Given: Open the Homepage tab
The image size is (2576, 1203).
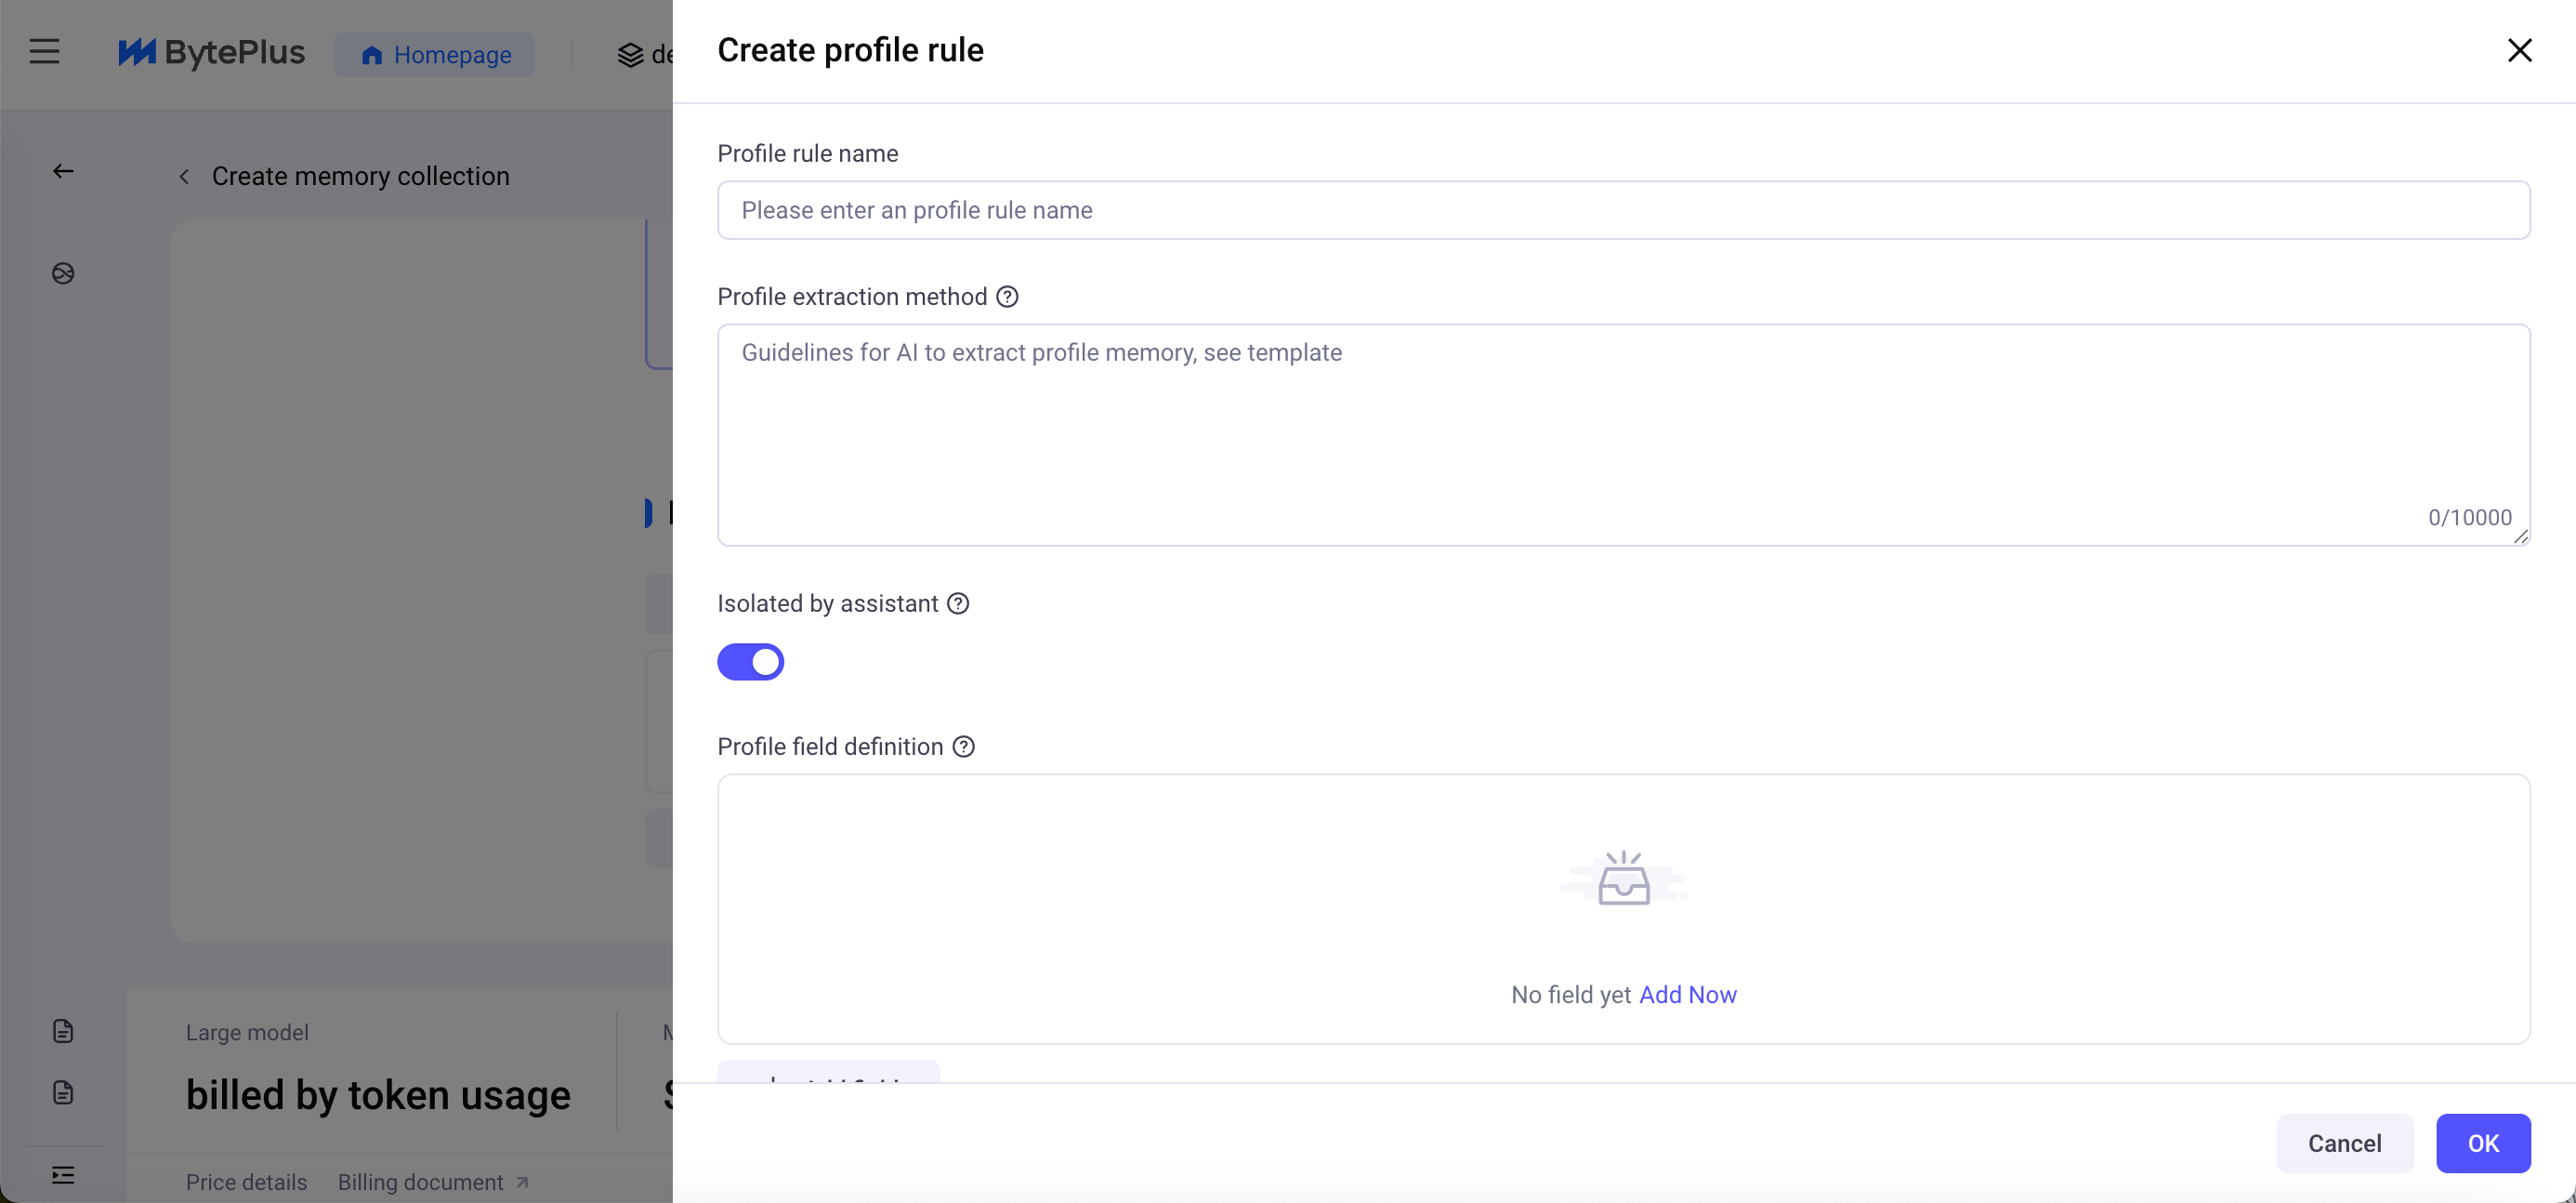Looking at the screenshot, I should point(435,54).
